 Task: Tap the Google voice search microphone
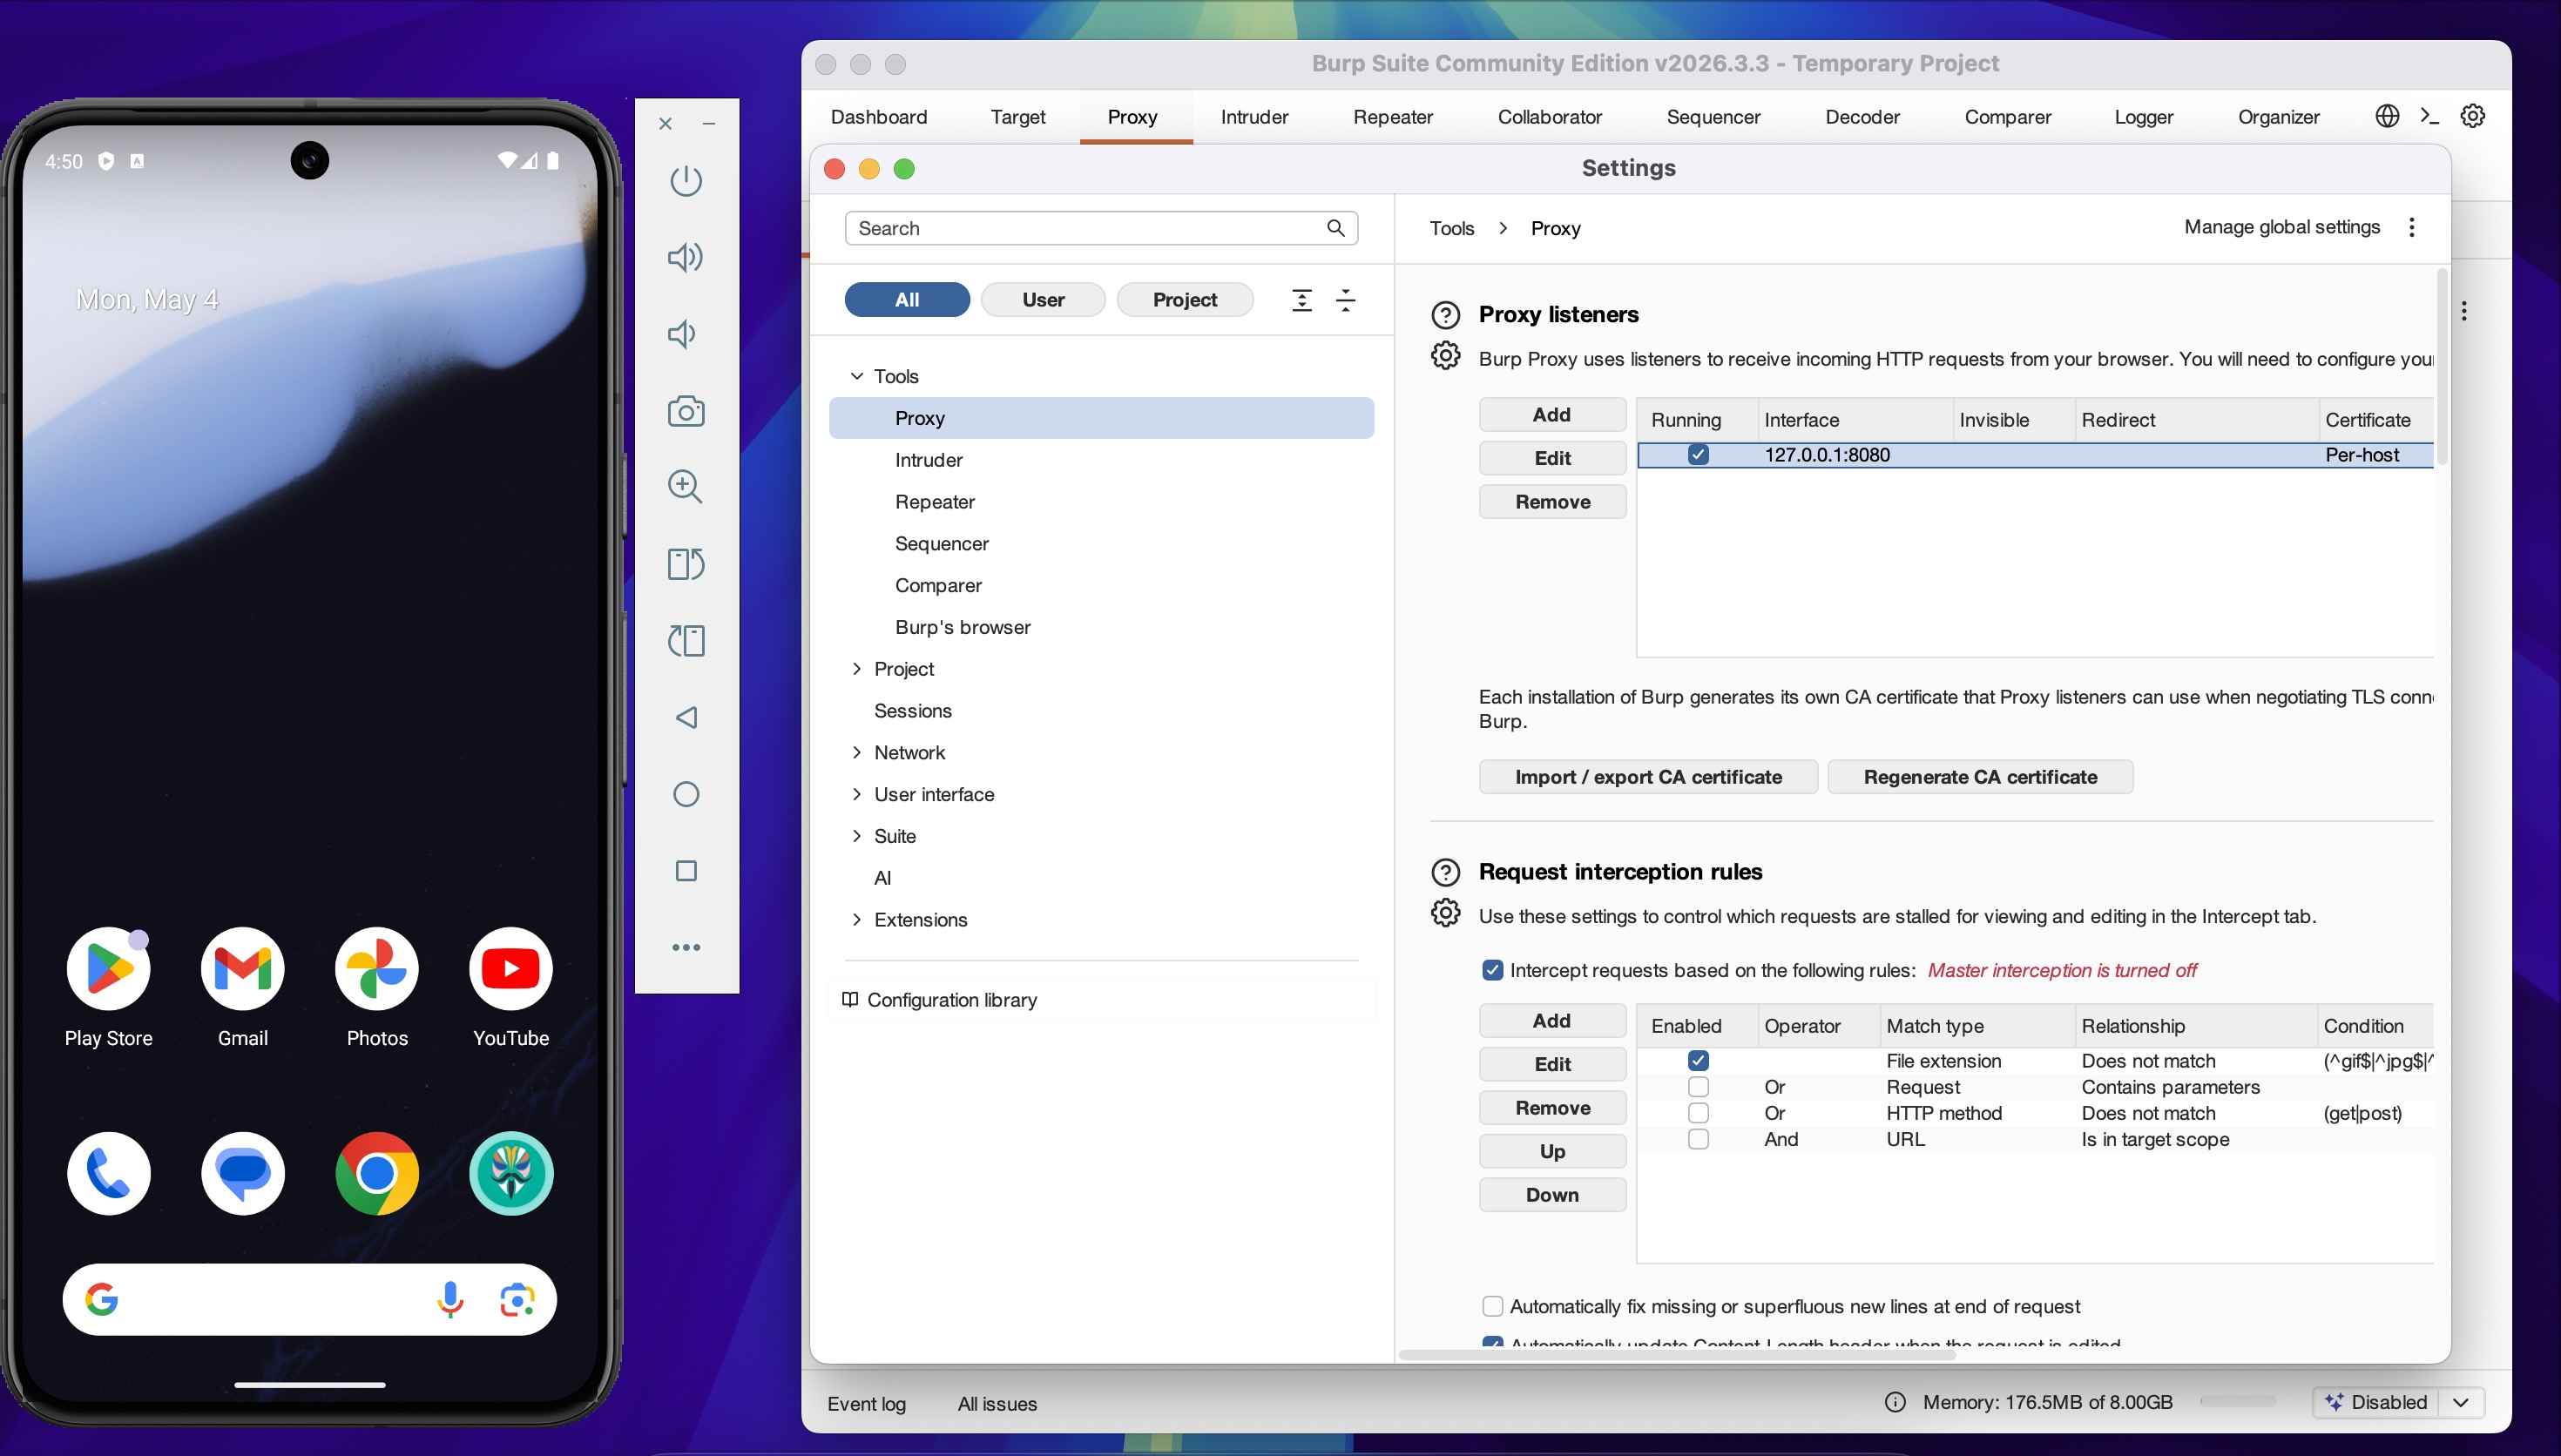click(x=451, y=1299)
